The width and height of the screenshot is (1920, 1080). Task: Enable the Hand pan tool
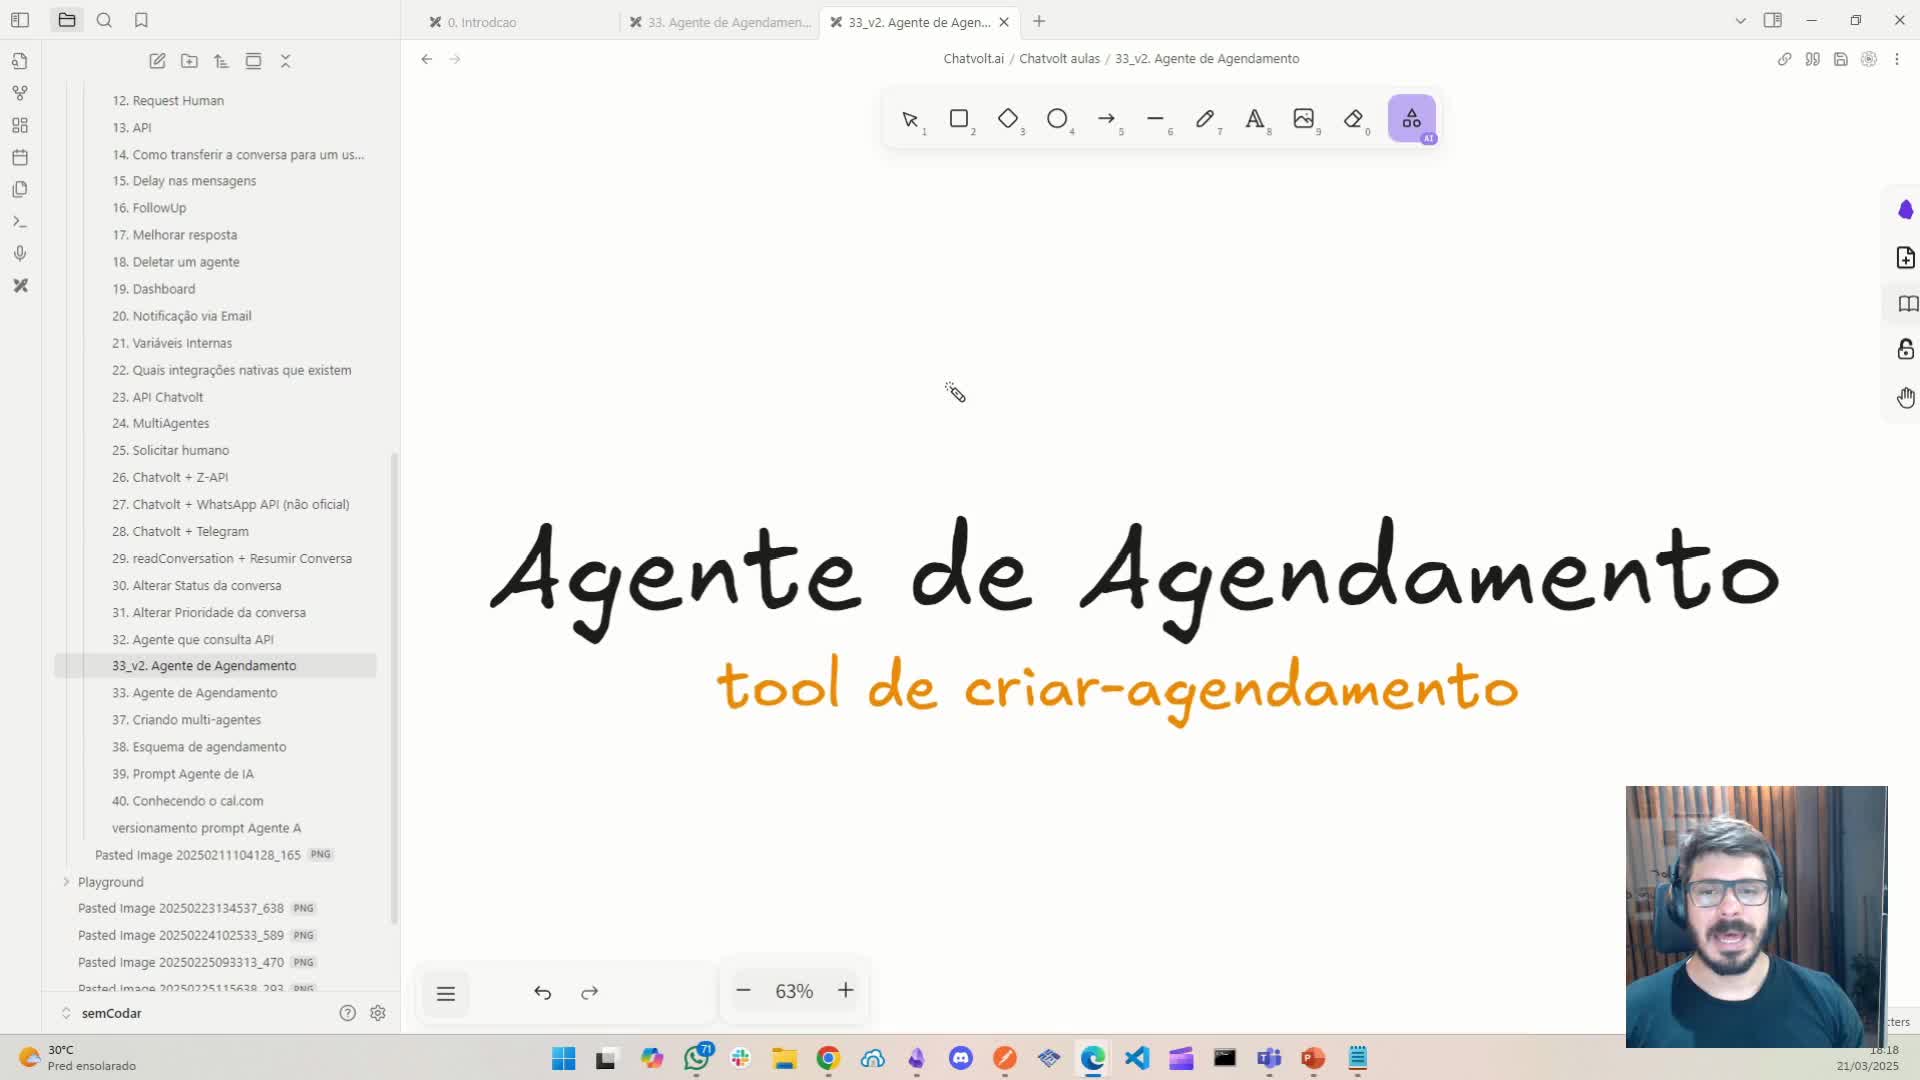click(1906, 397)
